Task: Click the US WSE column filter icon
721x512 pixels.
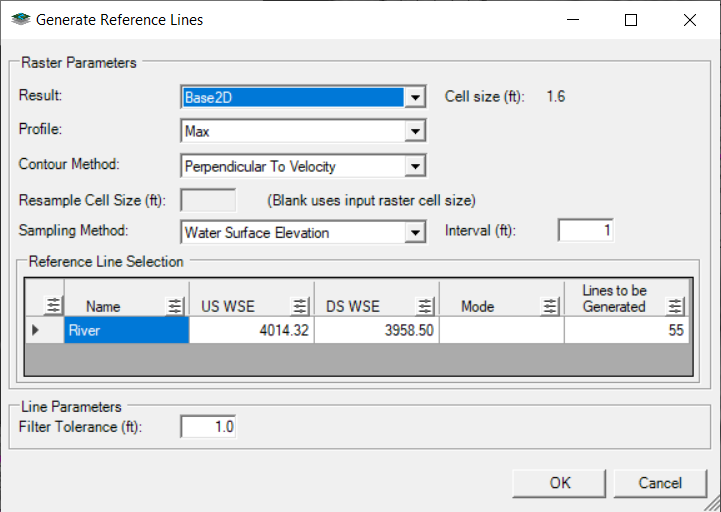Action: tap(300, 306)
